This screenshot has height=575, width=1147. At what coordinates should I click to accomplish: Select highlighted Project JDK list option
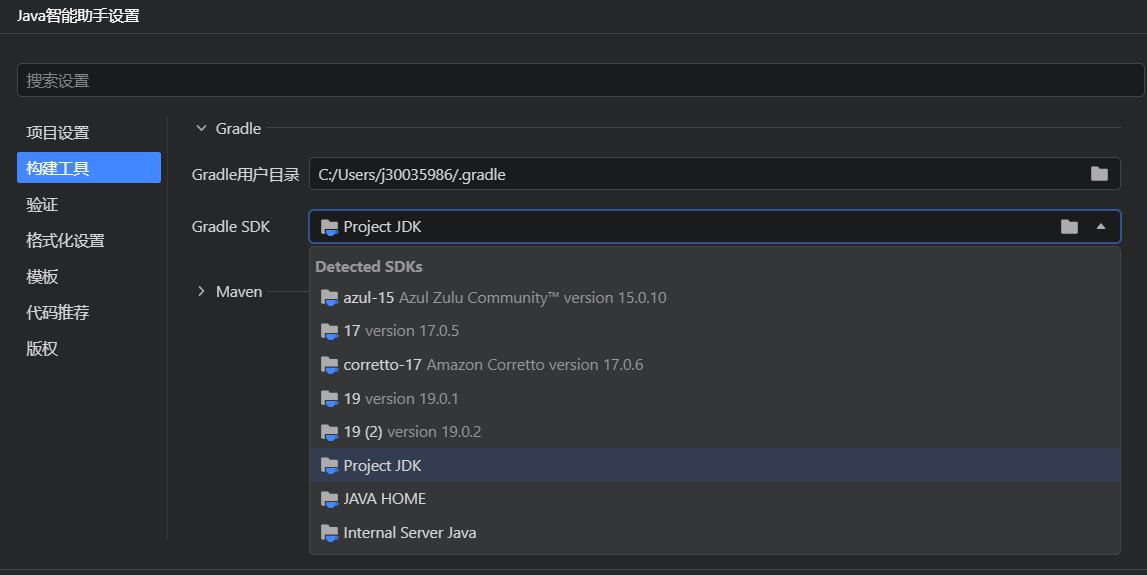click(715, 465)
